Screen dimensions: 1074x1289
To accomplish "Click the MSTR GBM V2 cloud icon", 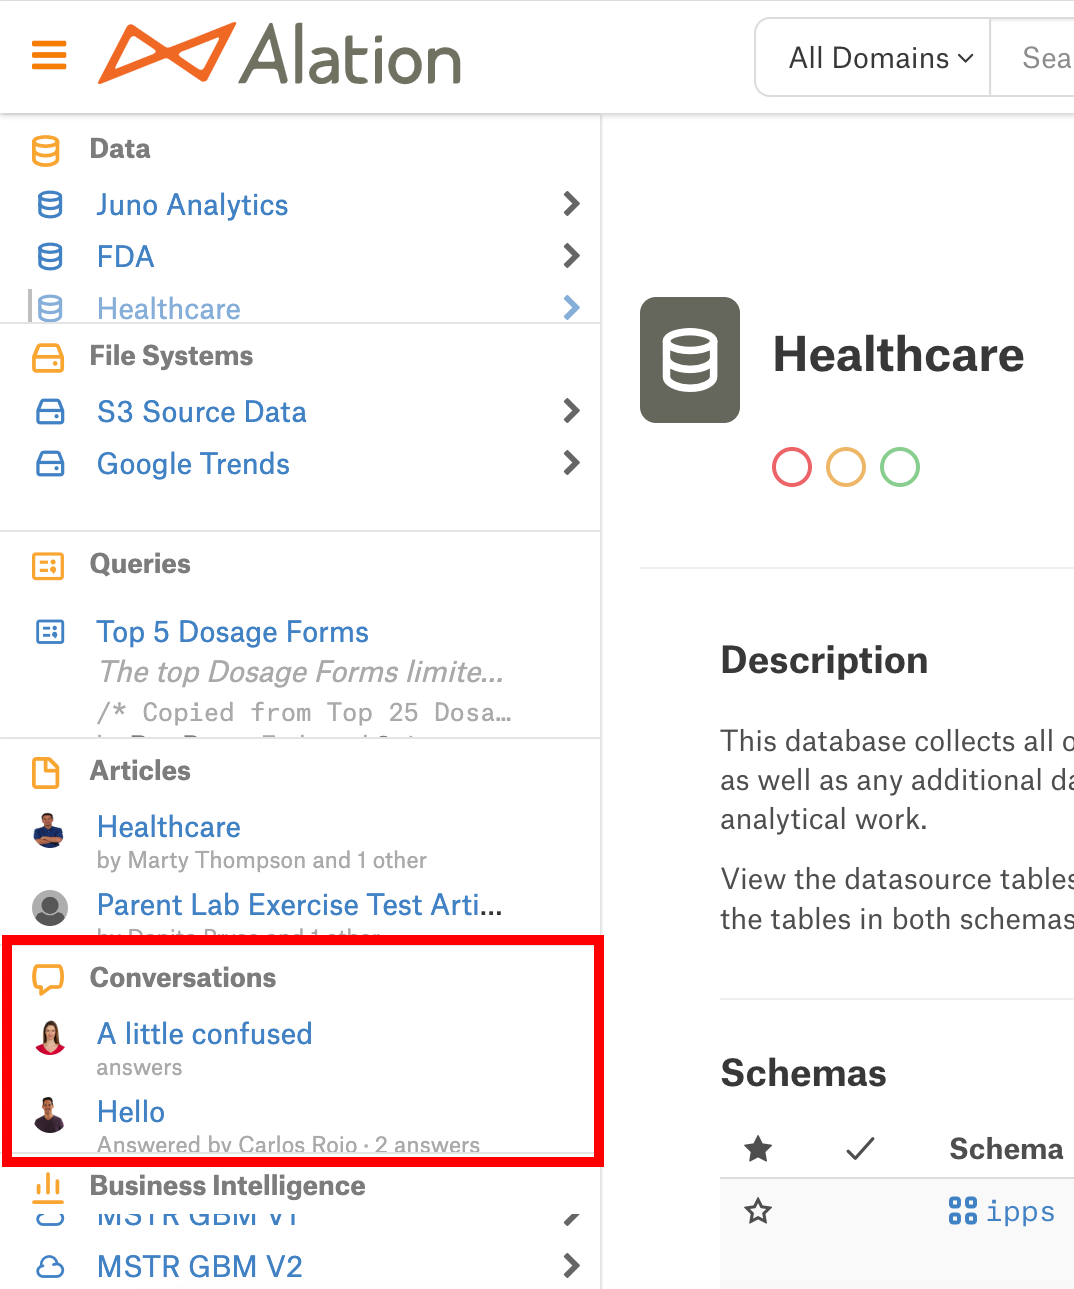I will coord(50,1267).
